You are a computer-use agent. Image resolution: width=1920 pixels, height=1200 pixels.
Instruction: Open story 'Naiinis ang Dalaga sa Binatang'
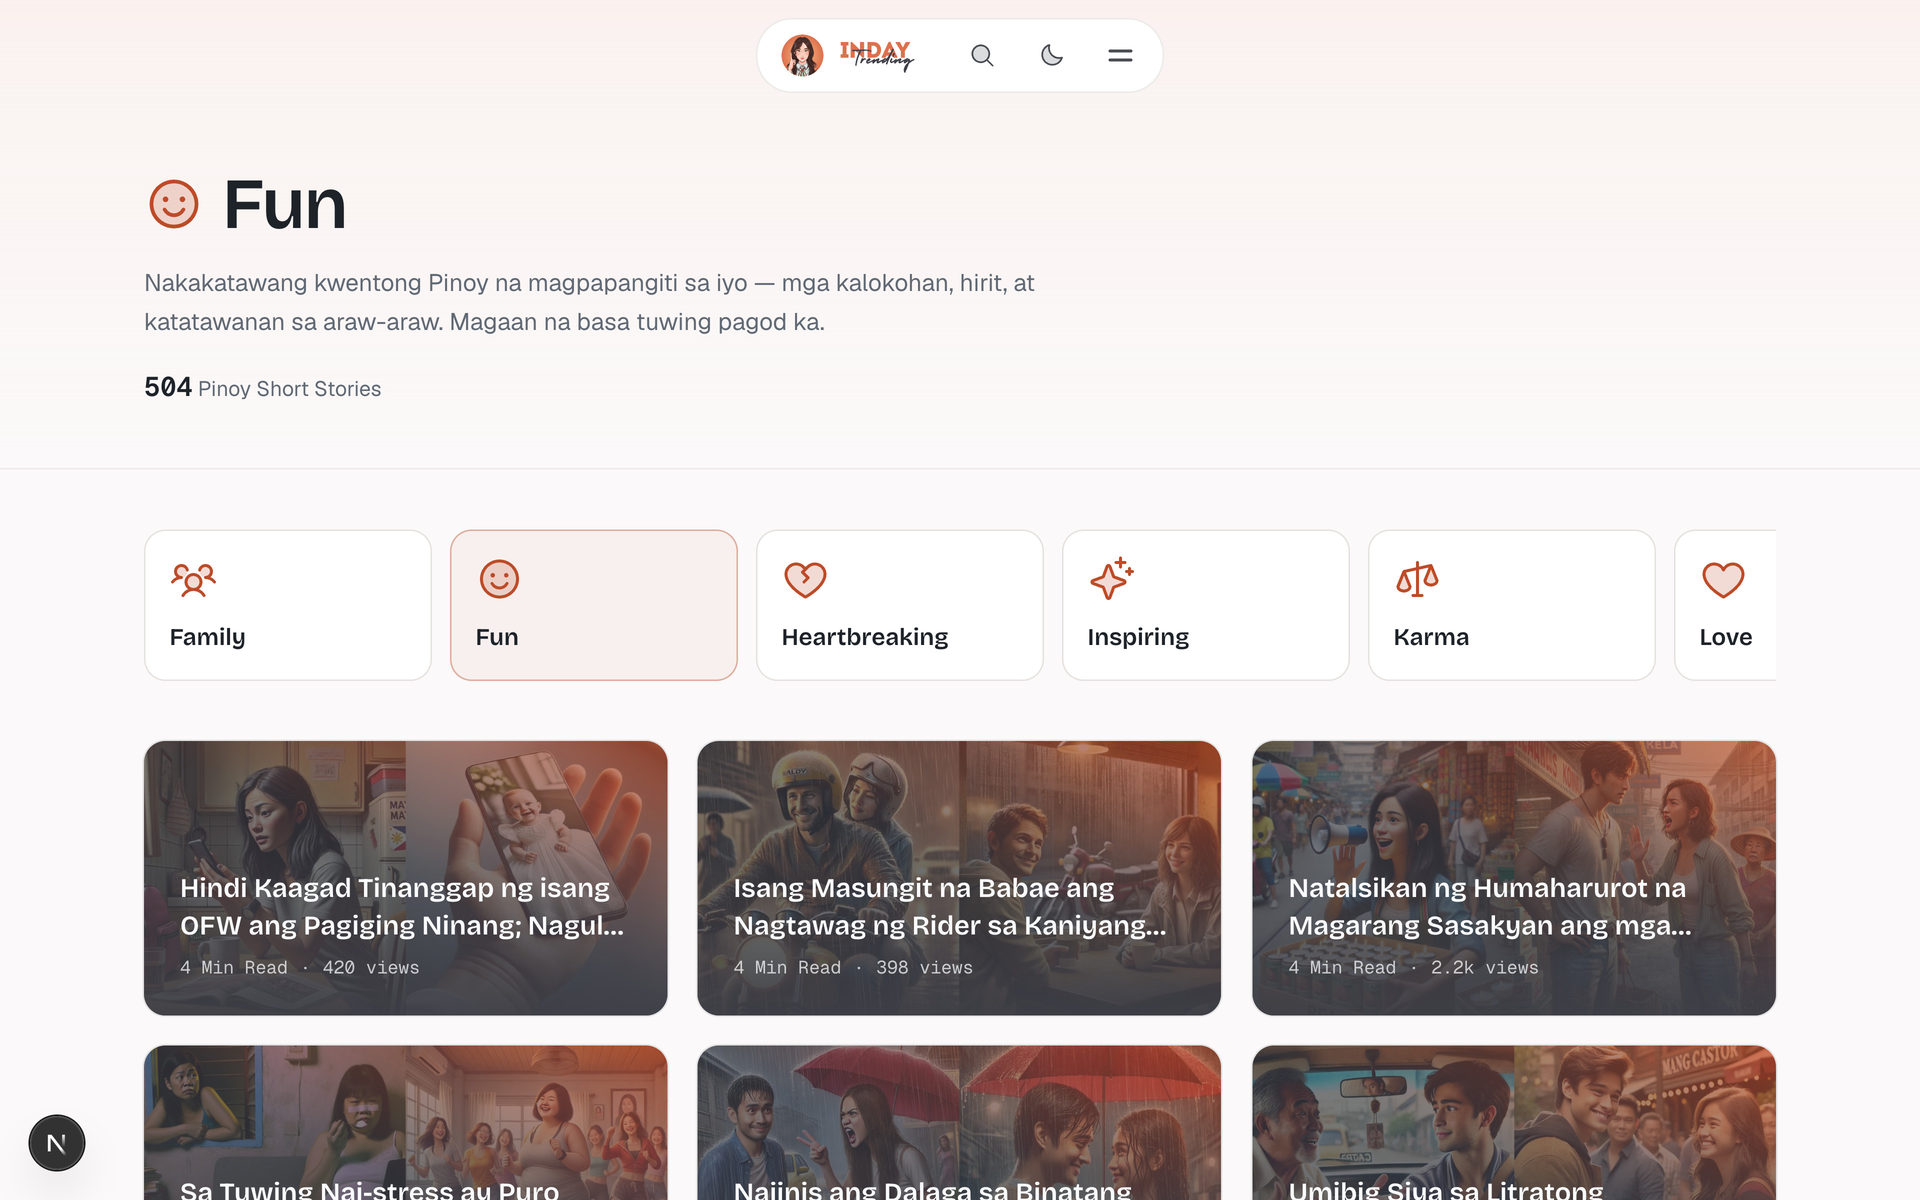click(x=959, y=1123)
